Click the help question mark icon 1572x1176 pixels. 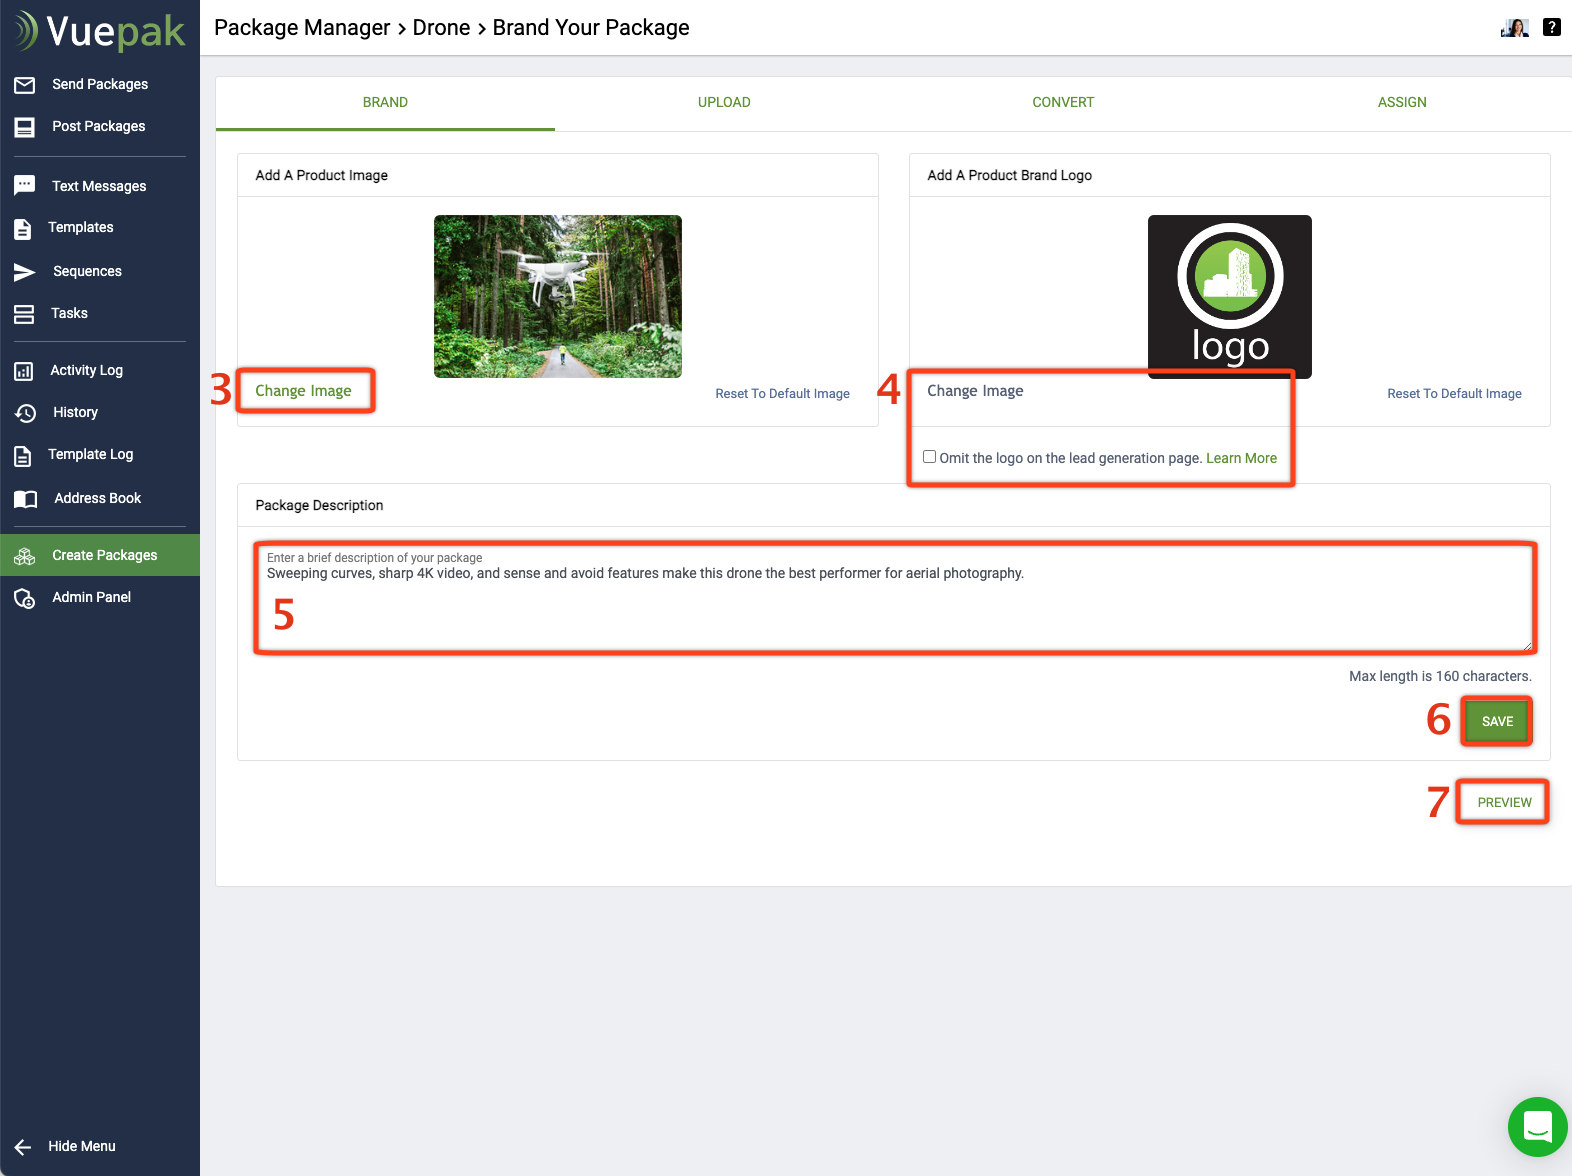point(1551,27)
